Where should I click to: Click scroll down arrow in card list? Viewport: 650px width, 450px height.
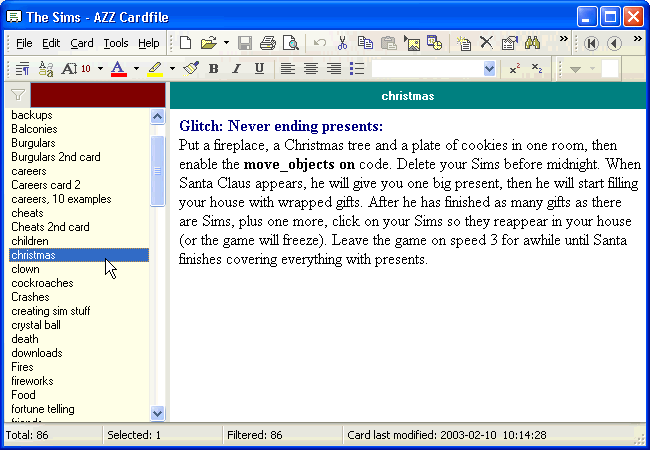point(158,413)
